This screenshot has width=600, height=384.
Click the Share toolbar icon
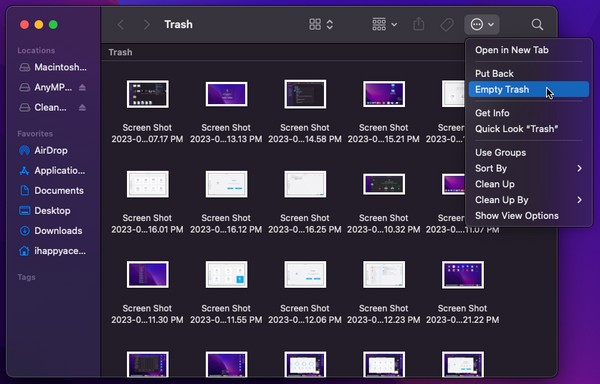[419, 24]
